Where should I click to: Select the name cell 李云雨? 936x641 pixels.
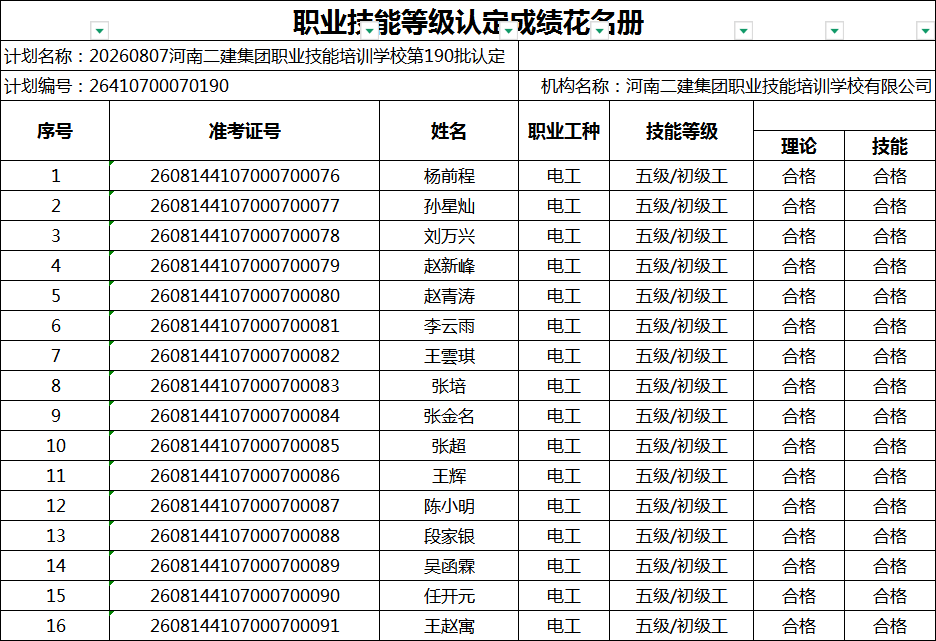coord(449,326)
